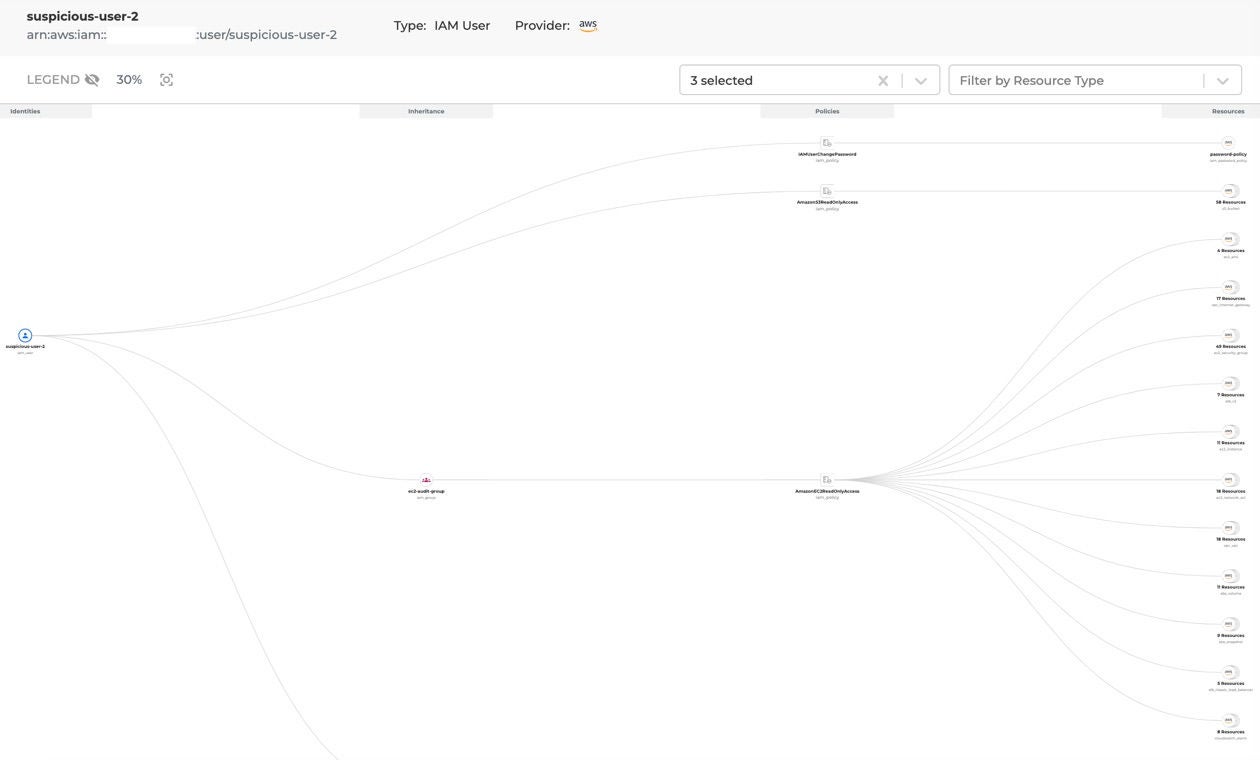The height and width of the screenshot is (760, 1260).
Task: Select the 17 Resources internet gateway node
Action: tap(1229, 287)
